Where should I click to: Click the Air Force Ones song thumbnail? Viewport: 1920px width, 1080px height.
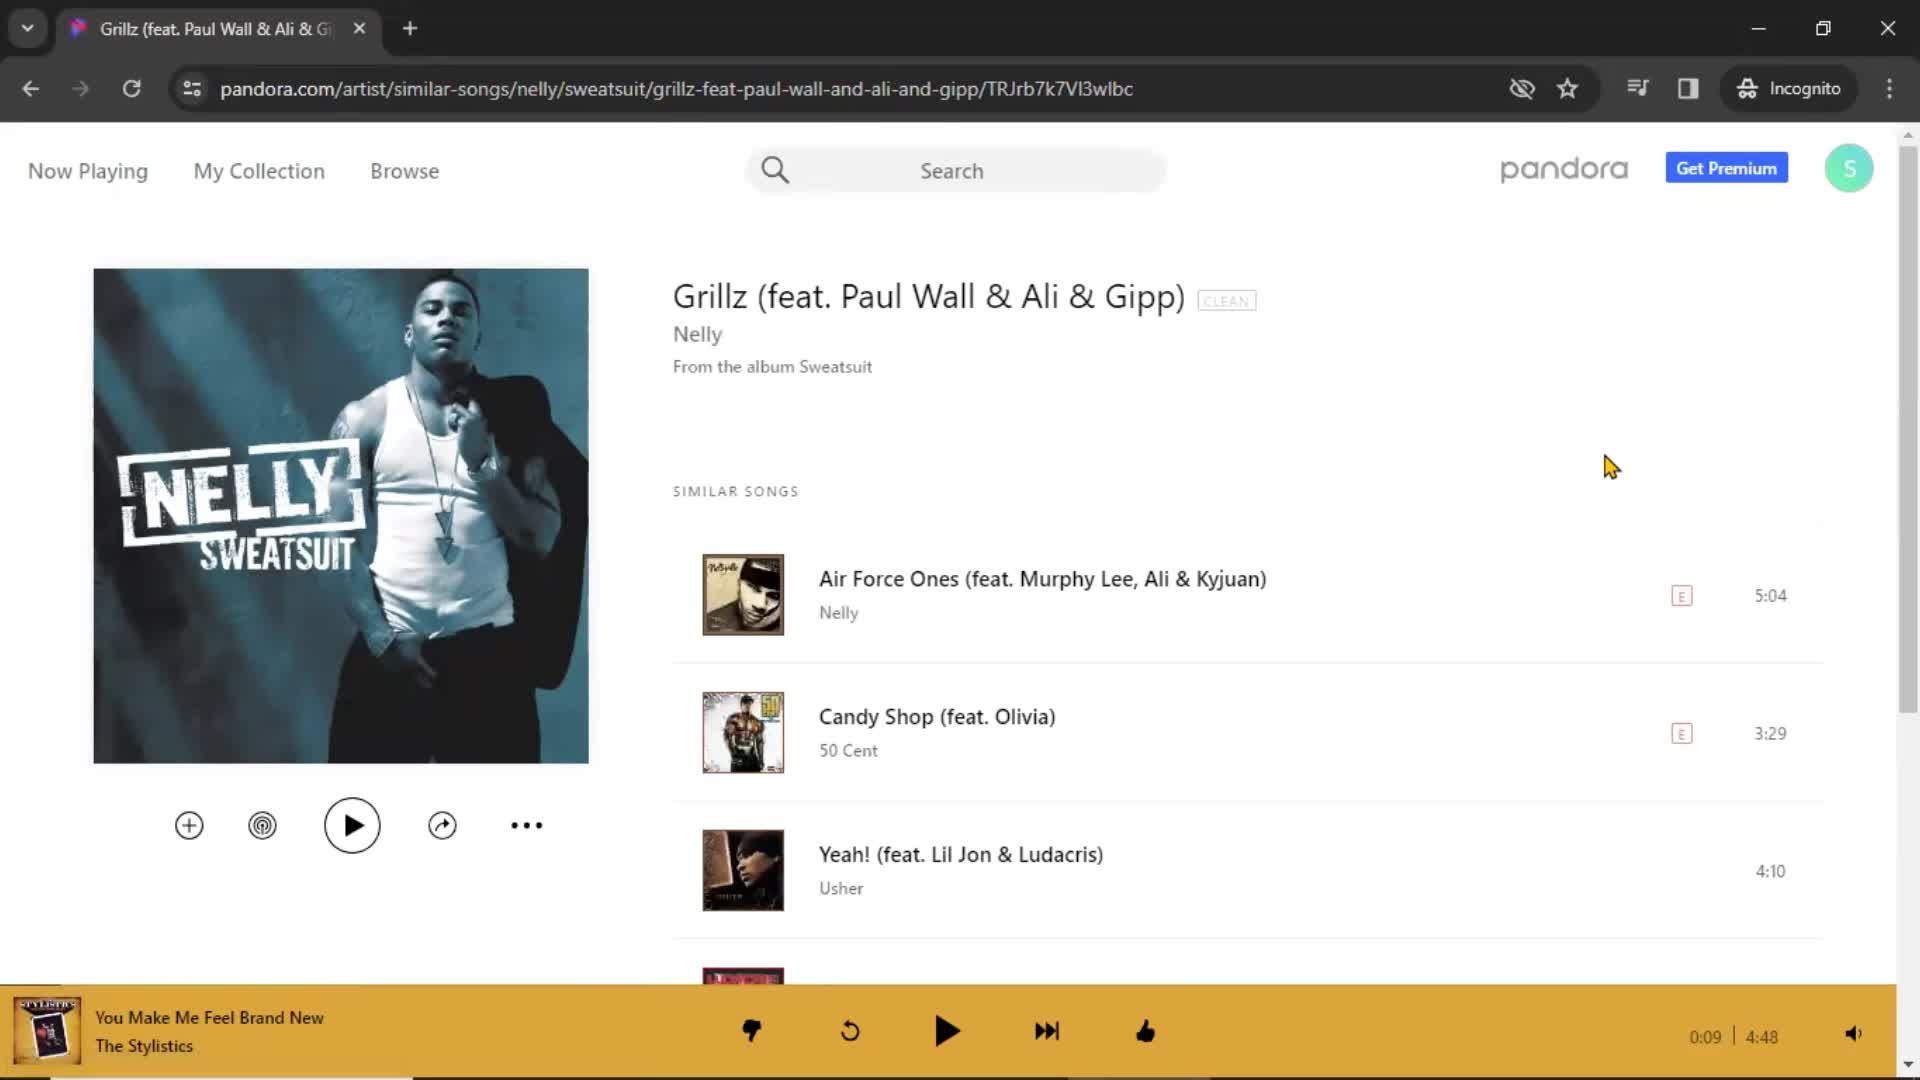tap(742, 595)
